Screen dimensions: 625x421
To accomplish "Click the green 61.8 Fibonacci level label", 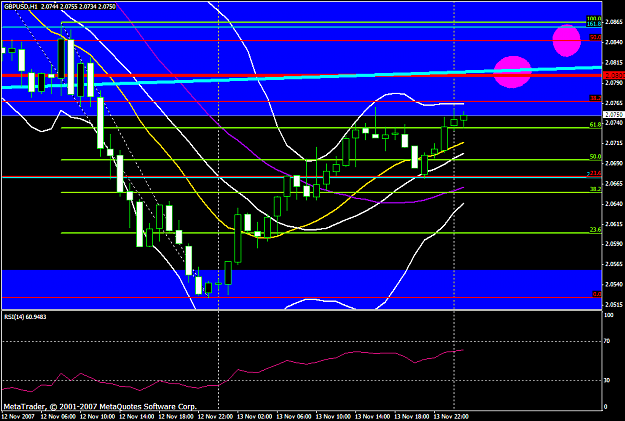I will coord(596,125).
